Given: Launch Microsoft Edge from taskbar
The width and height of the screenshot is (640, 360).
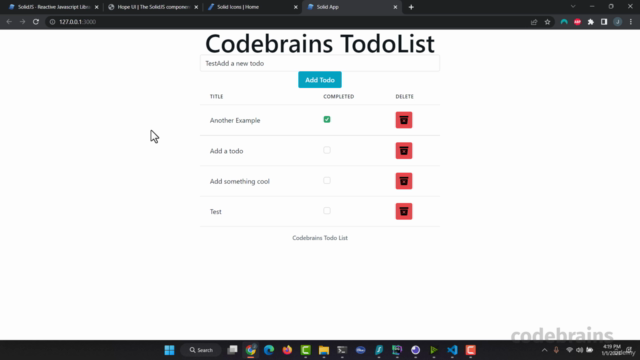Looking at the screenshot, I should 269,350.
